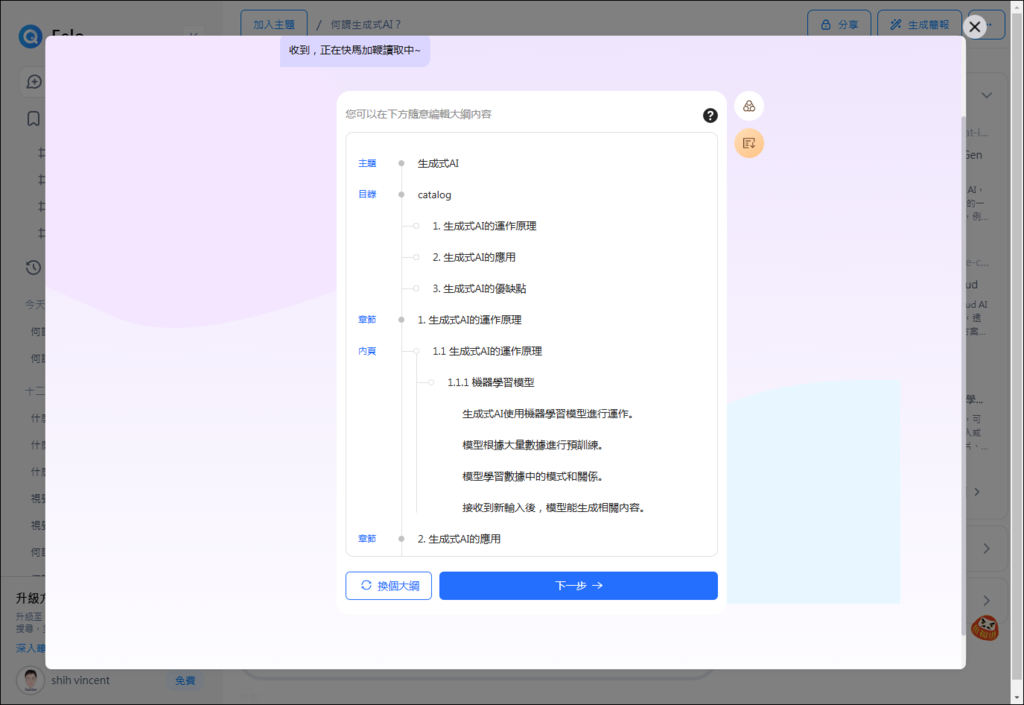Click 下一步 to proceed
The width and height of the screenshot is (1024, 705).
(x=578, y=586)
